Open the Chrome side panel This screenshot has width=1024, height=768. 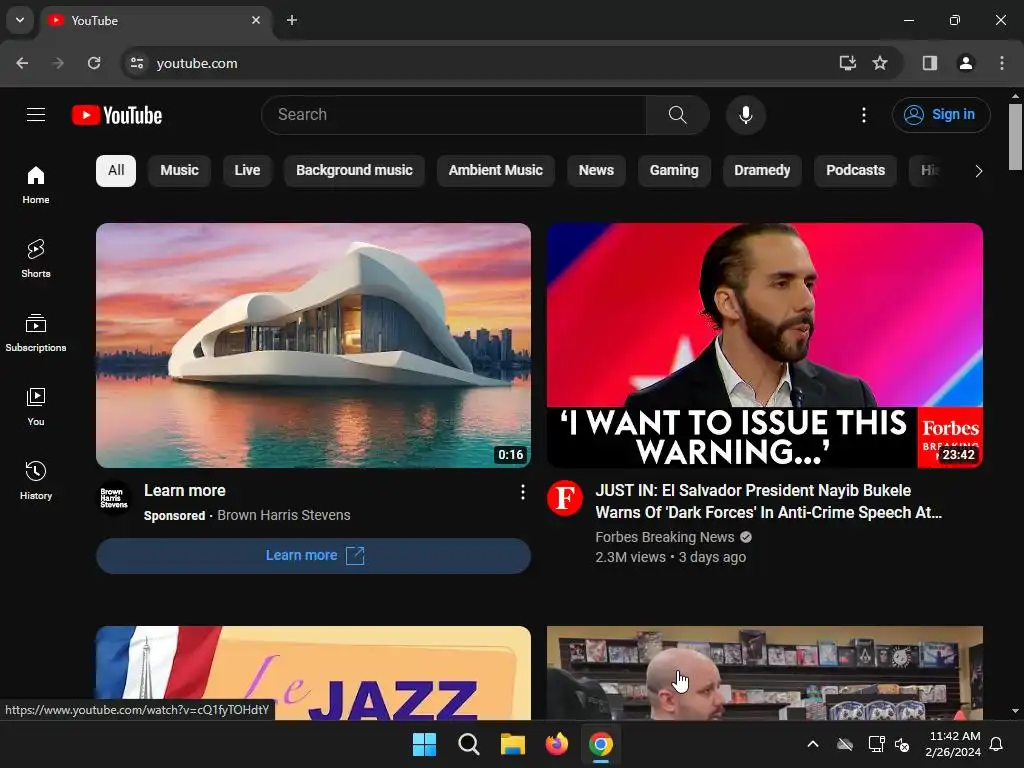tap(929, 63)
